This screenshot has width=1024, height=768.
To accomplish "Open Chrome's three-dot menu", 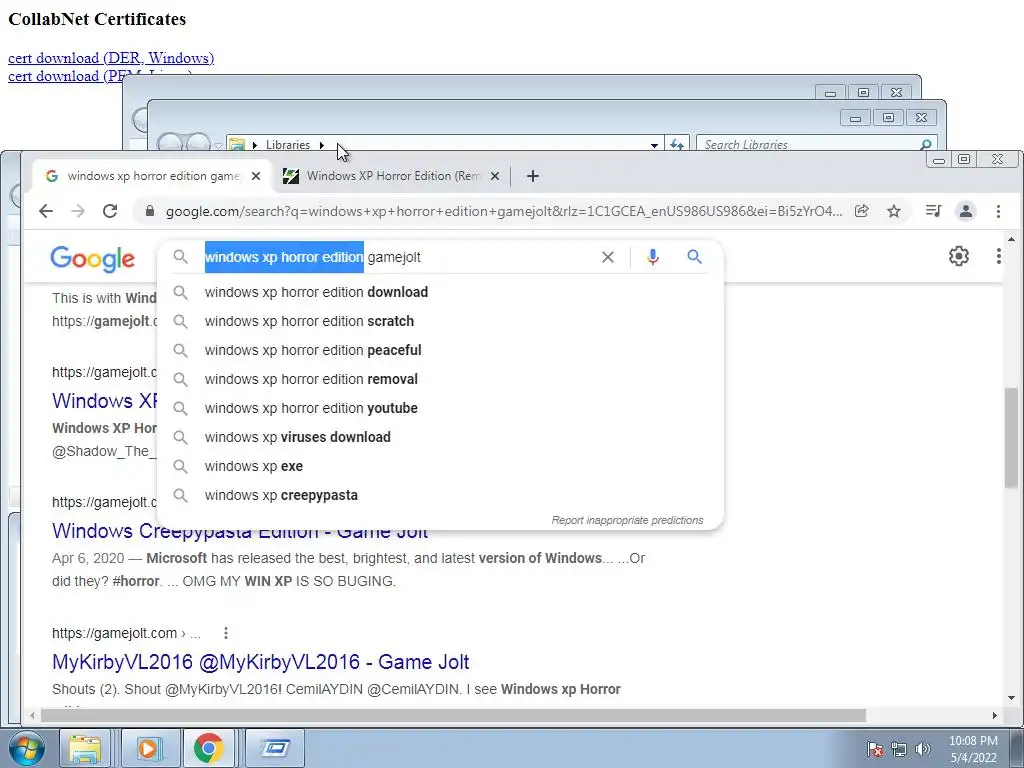I will 998,211.
